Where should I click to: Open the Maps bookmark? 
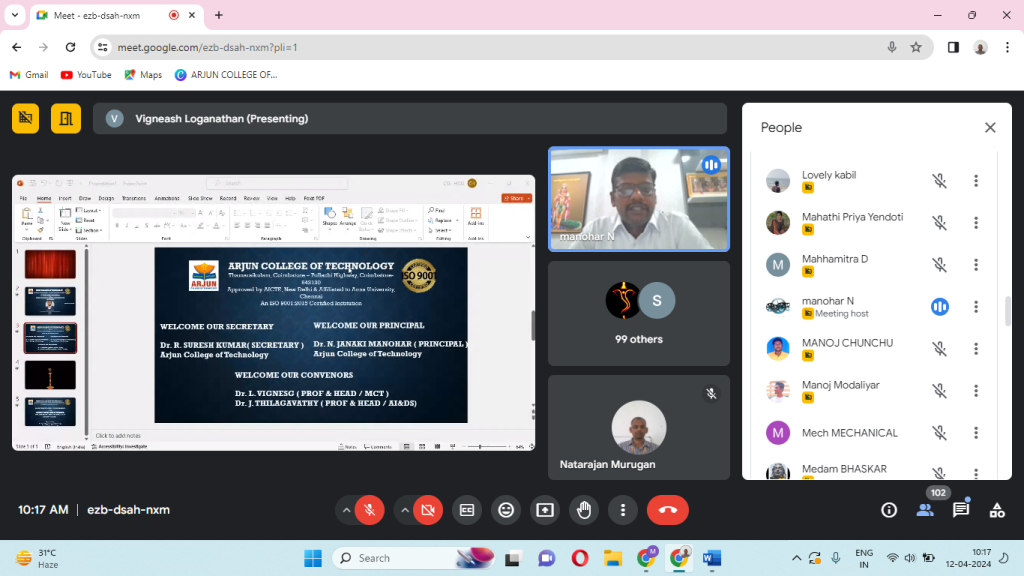(x=143, y=75)
